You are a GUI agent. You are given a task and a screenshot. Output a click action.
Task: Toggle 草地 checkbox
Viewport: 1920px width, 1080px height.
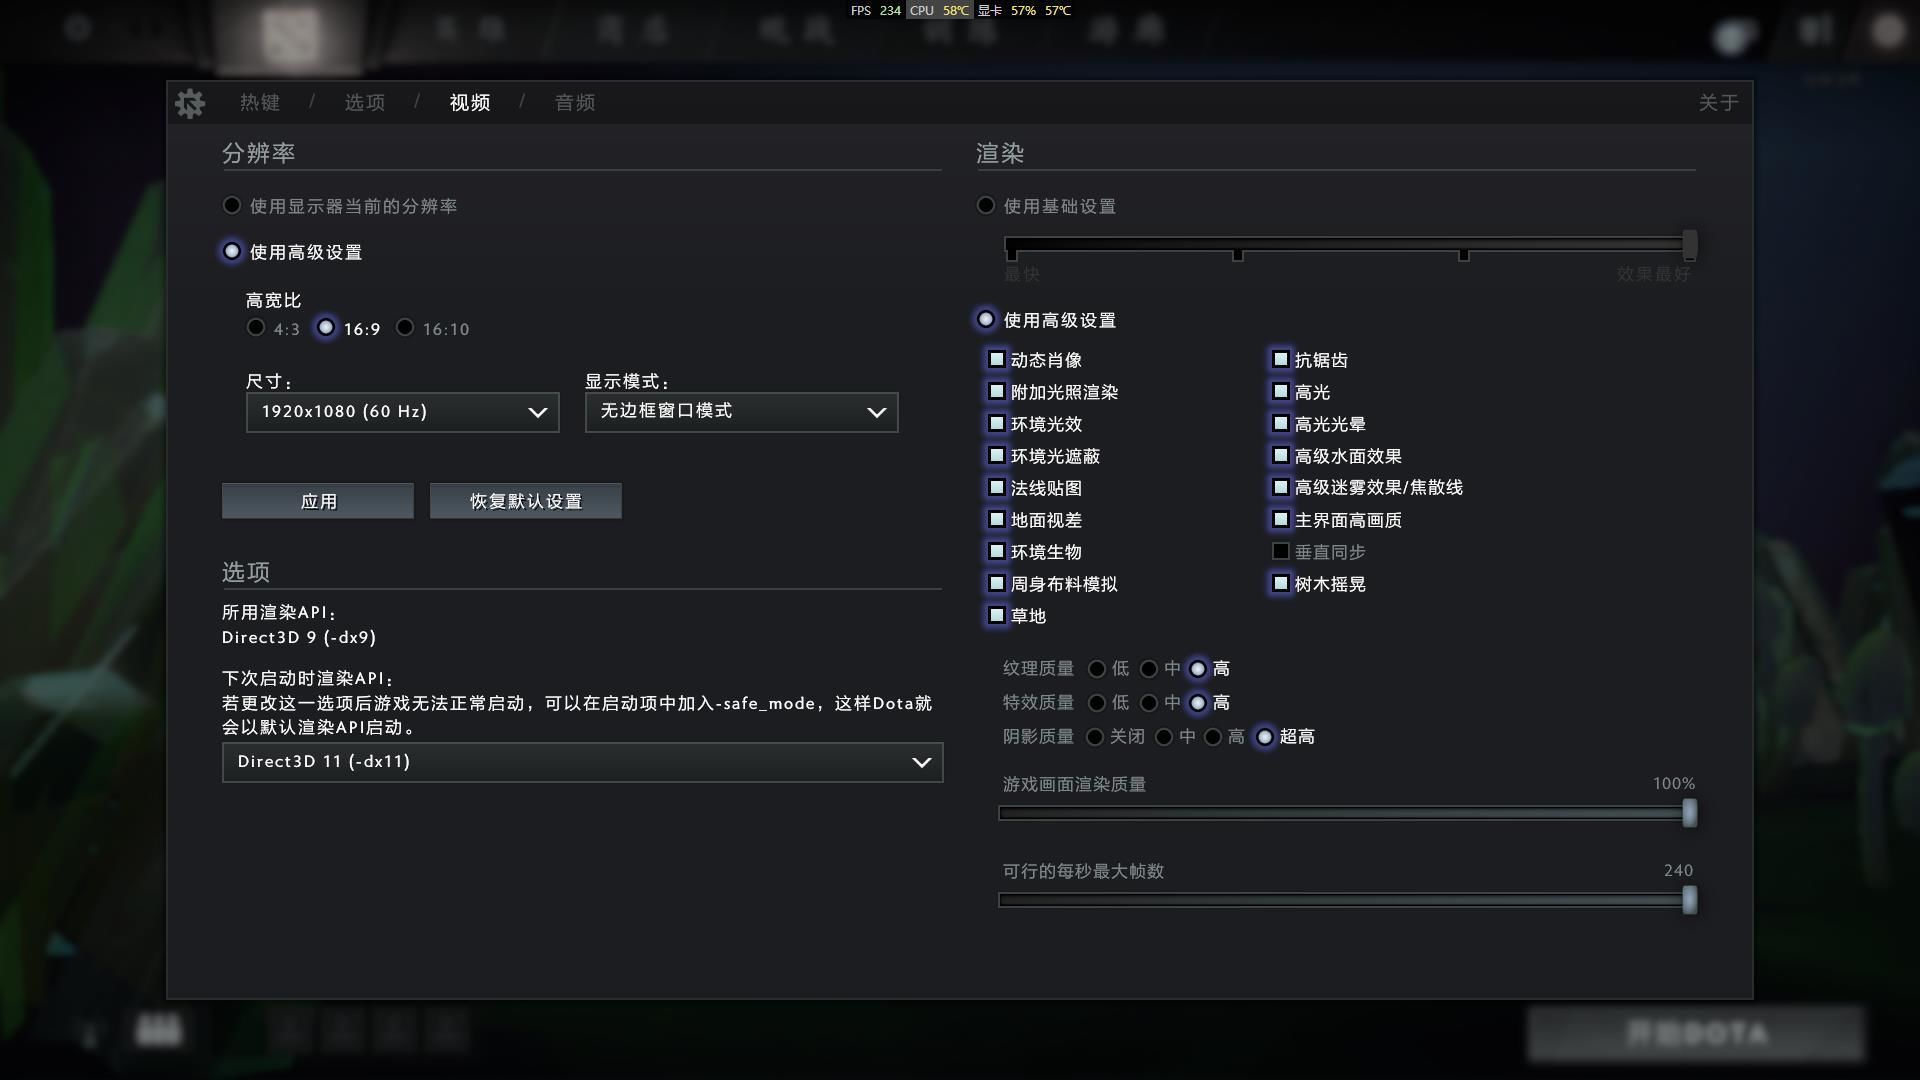(x=997, y=615)
